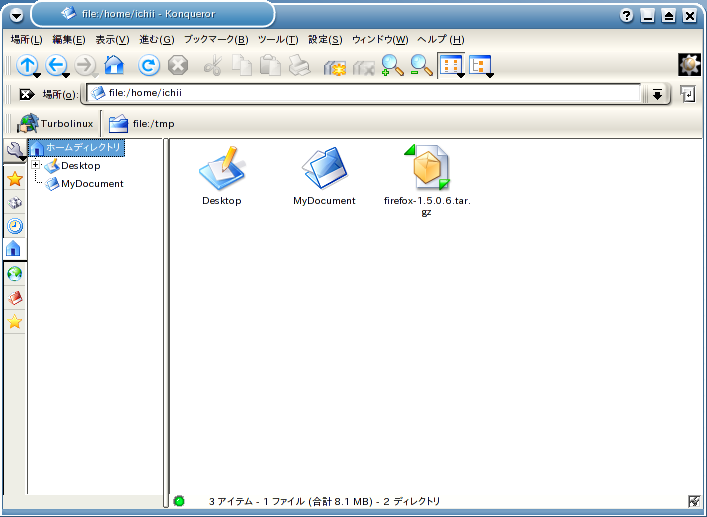Click the Back arrow toolbar button
Viewport: 707px width, 517px height.
click(x=55, y=65)
